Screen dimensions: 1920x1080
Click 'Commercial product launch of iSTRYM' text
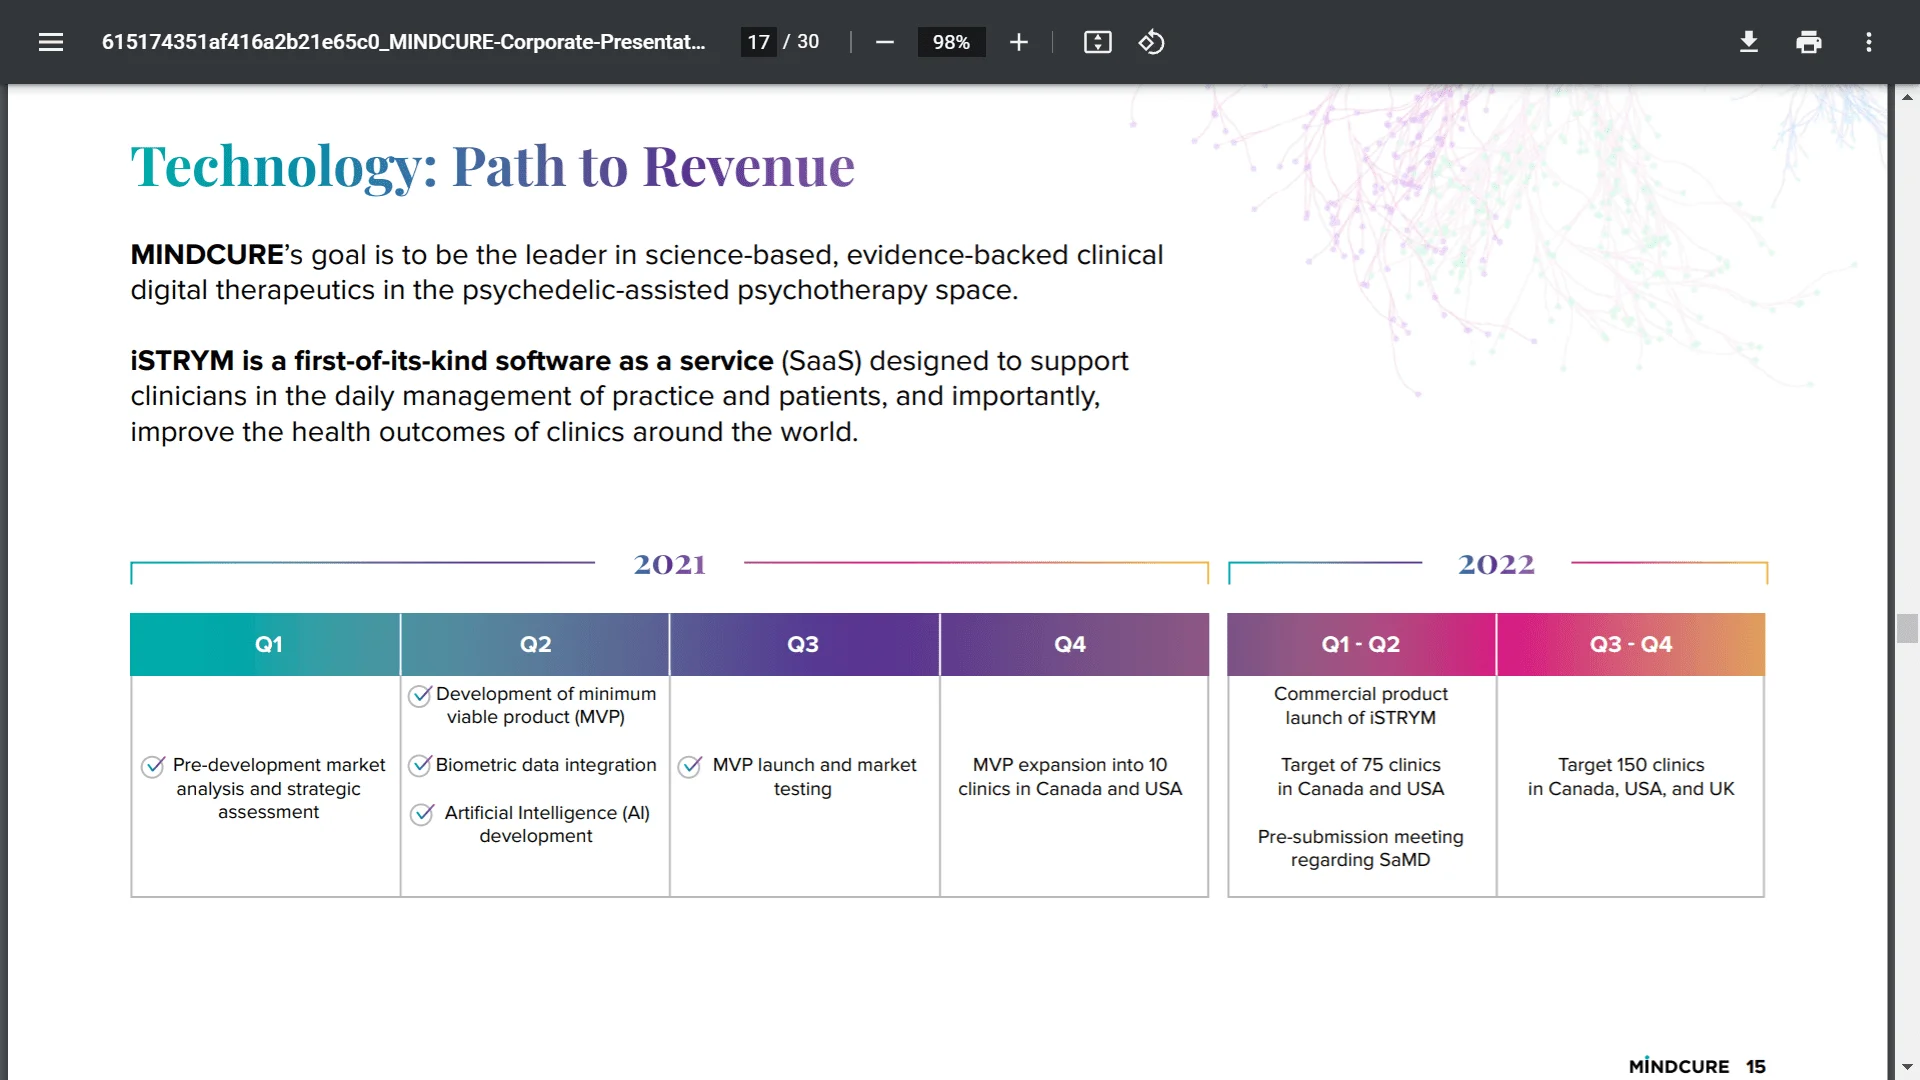(x=1361, y=706)
